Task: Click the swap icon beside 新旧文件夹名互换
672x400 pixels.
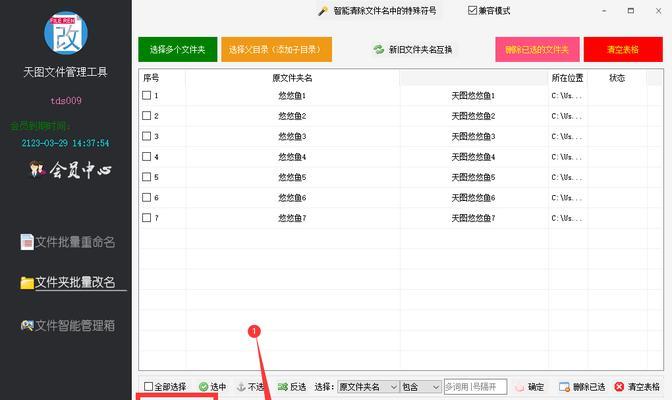Action: [x=378, y=49]
